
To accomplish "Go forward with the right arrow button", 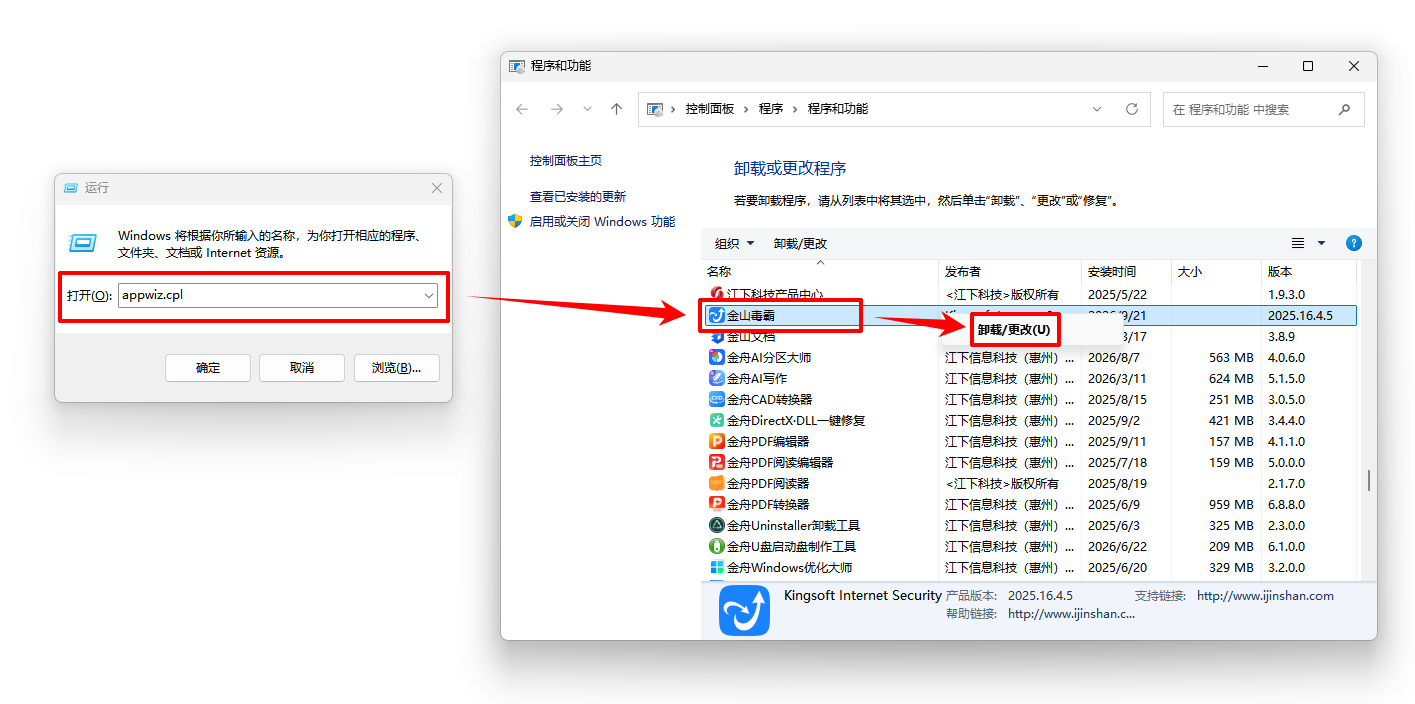I will coord(557,109).
